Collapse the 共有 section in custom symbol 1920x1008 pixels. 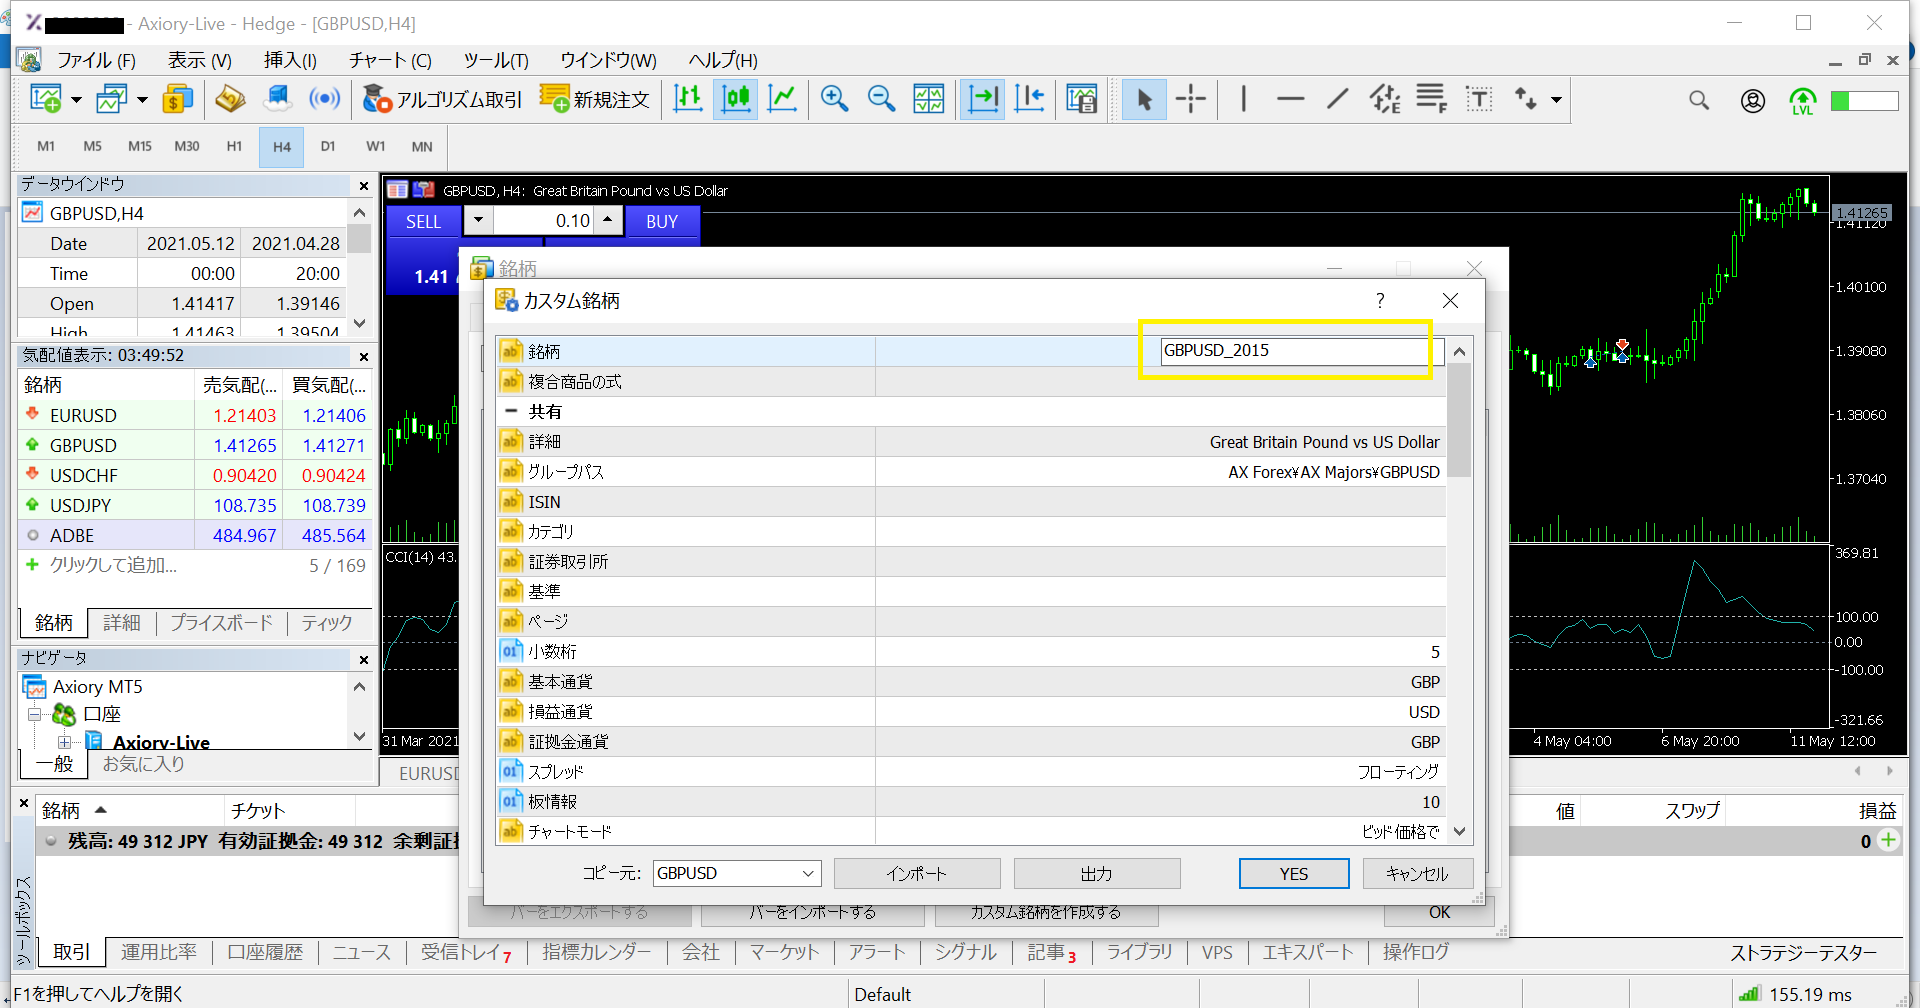pyautogui.click(x=511, y=411)
